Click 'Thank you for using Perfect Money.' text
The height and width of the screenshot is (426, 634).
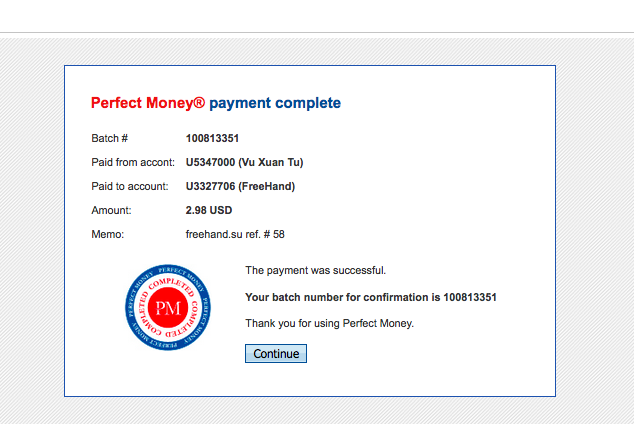click(330, 323)
